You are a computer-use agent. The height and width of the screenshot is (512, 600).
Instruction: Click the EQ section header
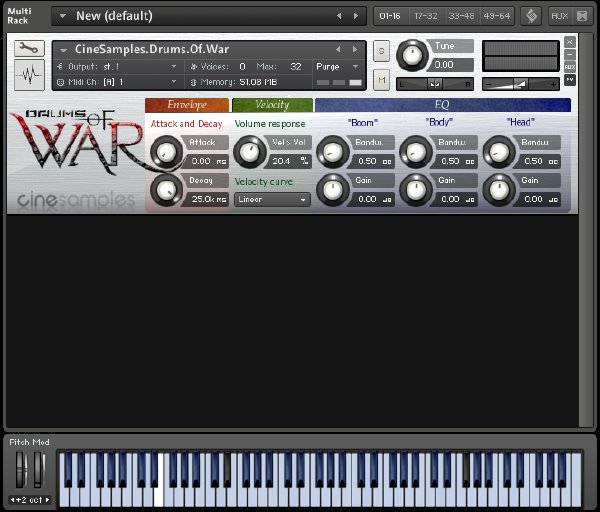[x=443, y=105]
